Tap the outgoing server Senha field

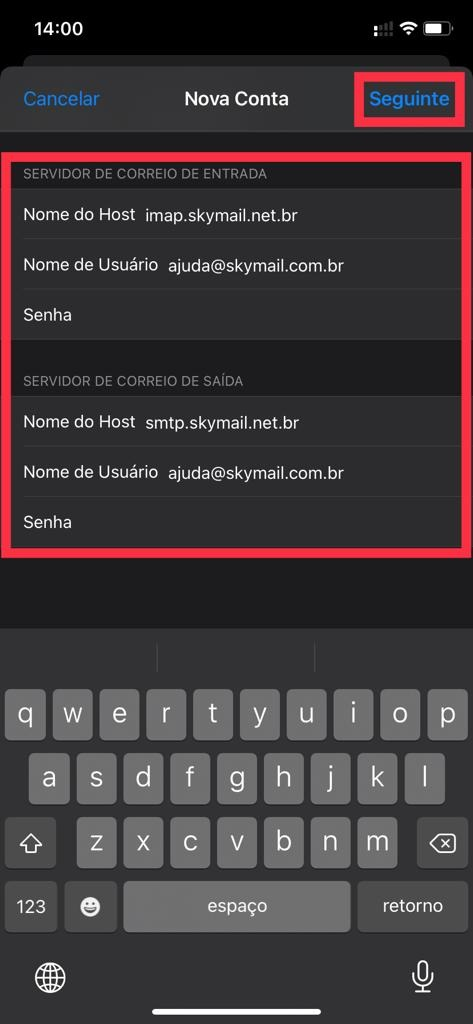click(236, 522)
